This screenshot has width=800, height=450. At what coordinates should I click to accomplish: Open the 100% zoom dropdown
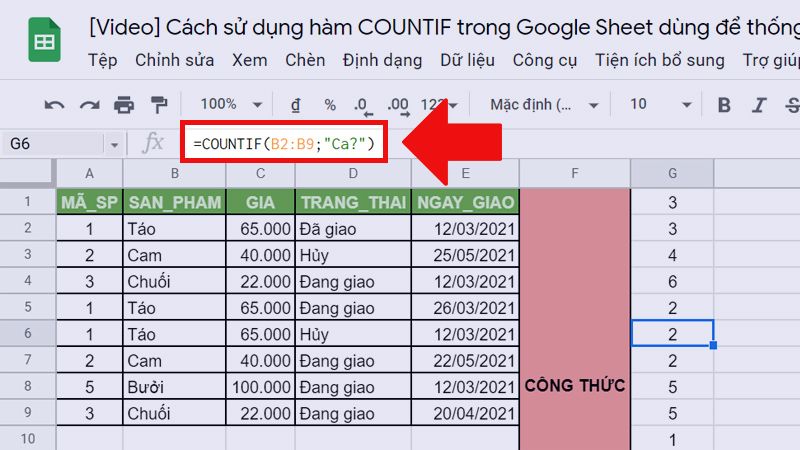point(228,105)
